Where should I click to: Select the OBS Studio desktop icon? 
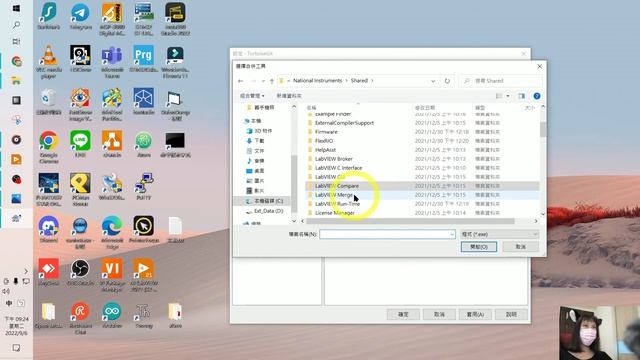pyautogui.click(x=80, y=272)
